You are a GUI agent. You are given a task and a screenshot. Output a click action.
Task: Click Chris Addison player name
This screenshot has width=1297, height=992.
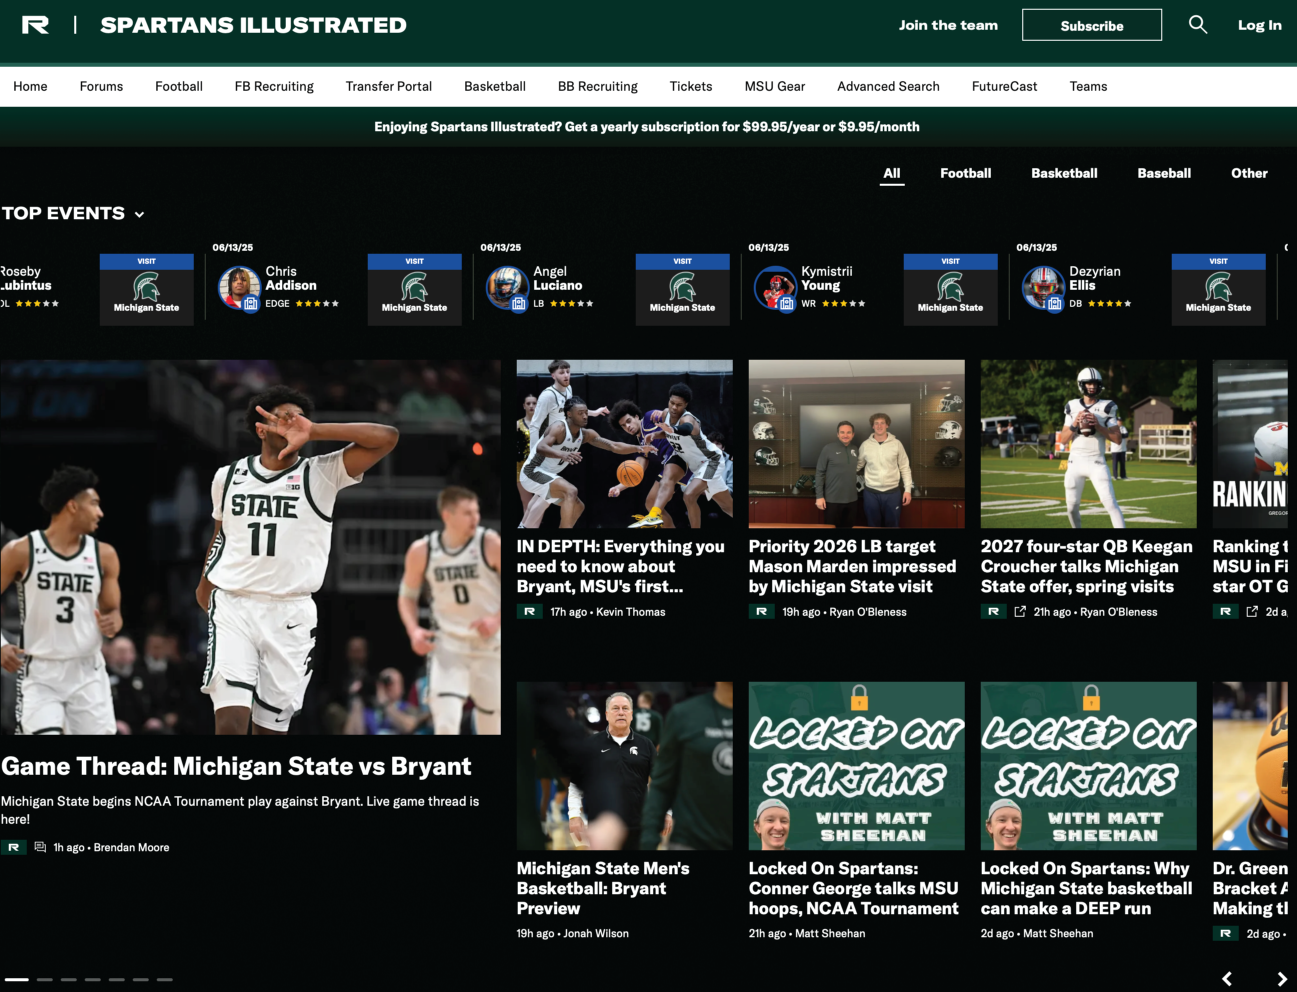coord(291,278)
